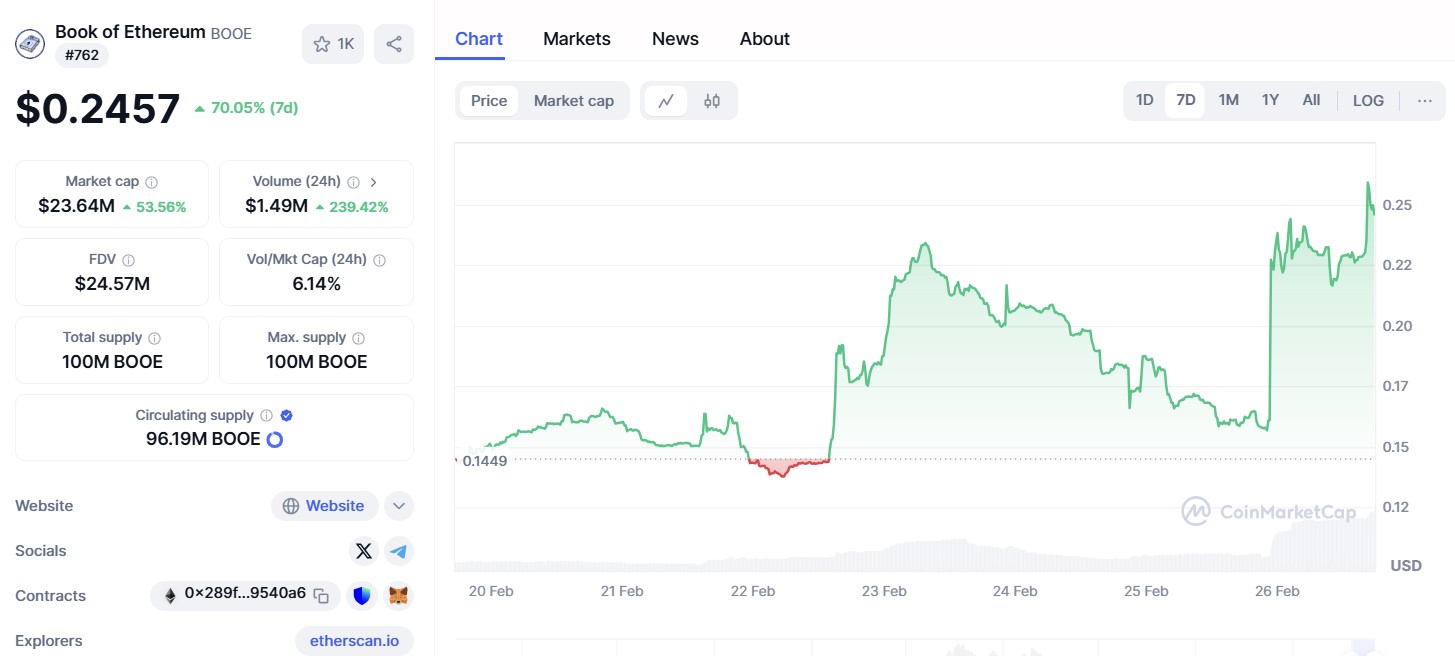The height and width of the screenshot is (656, 1455).
Task: Expand the Website dropdown chevron
Action: (399, 506)
